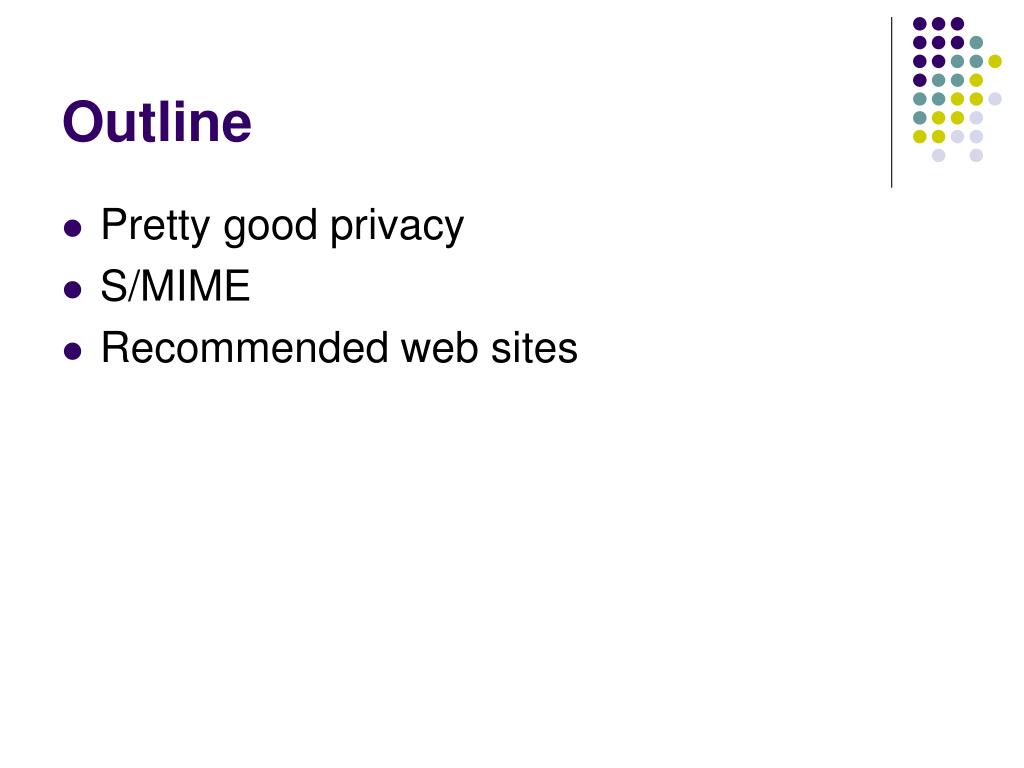Click the teal dot in second decoration row
This screenshot has width=1024, height=768.
[976, 43]
